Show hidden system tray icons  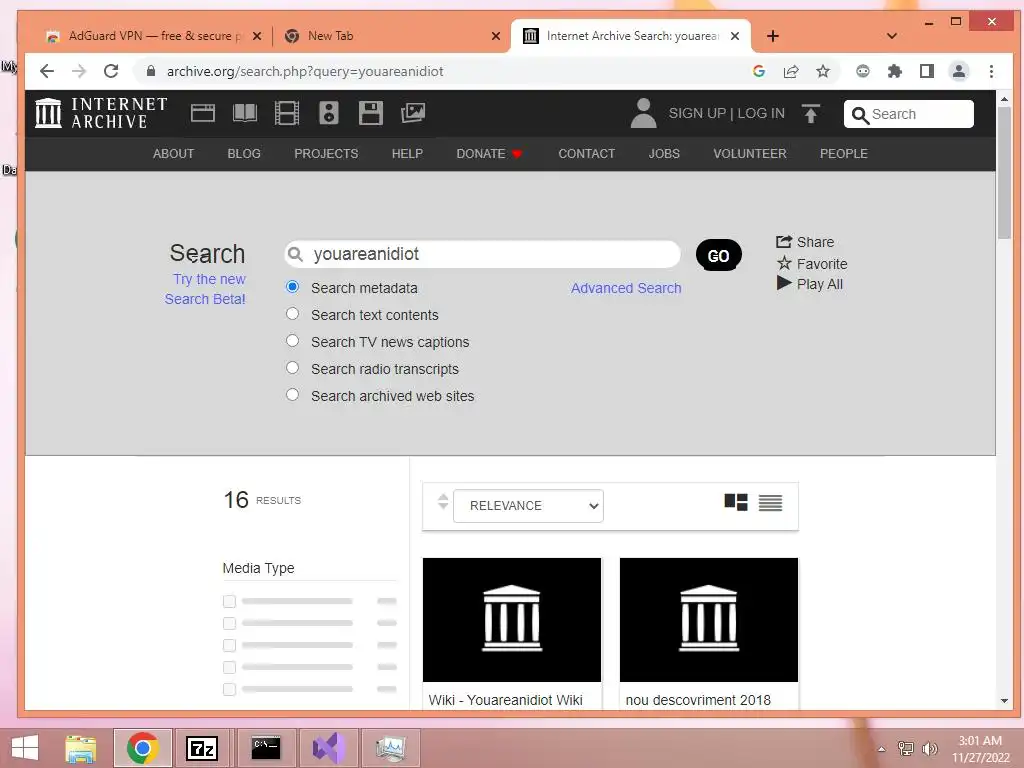tap(882, 749)
